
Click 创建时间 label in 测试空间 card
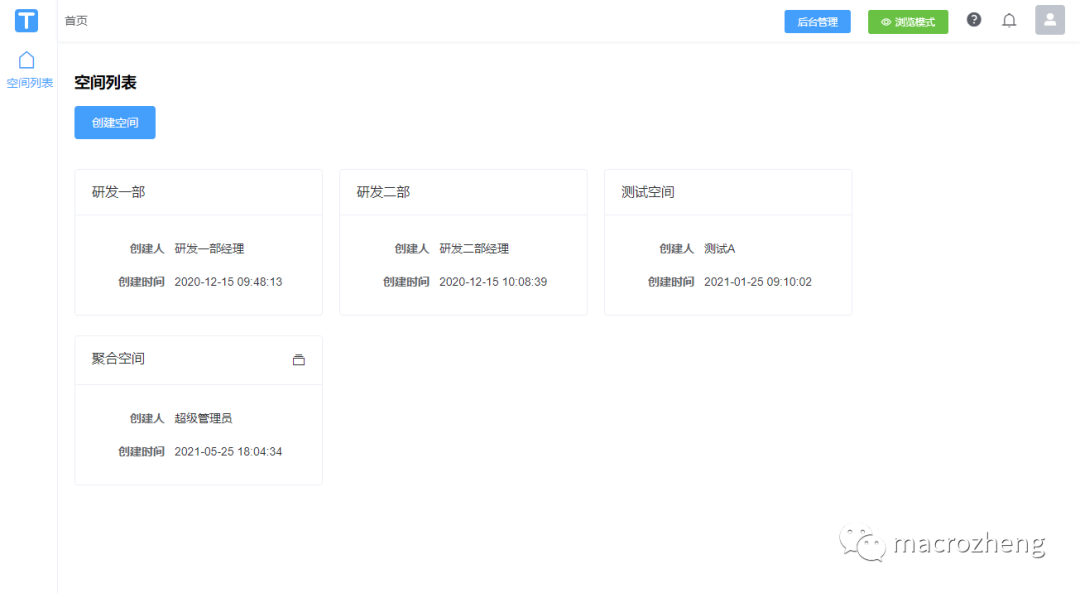coord(671,282)
